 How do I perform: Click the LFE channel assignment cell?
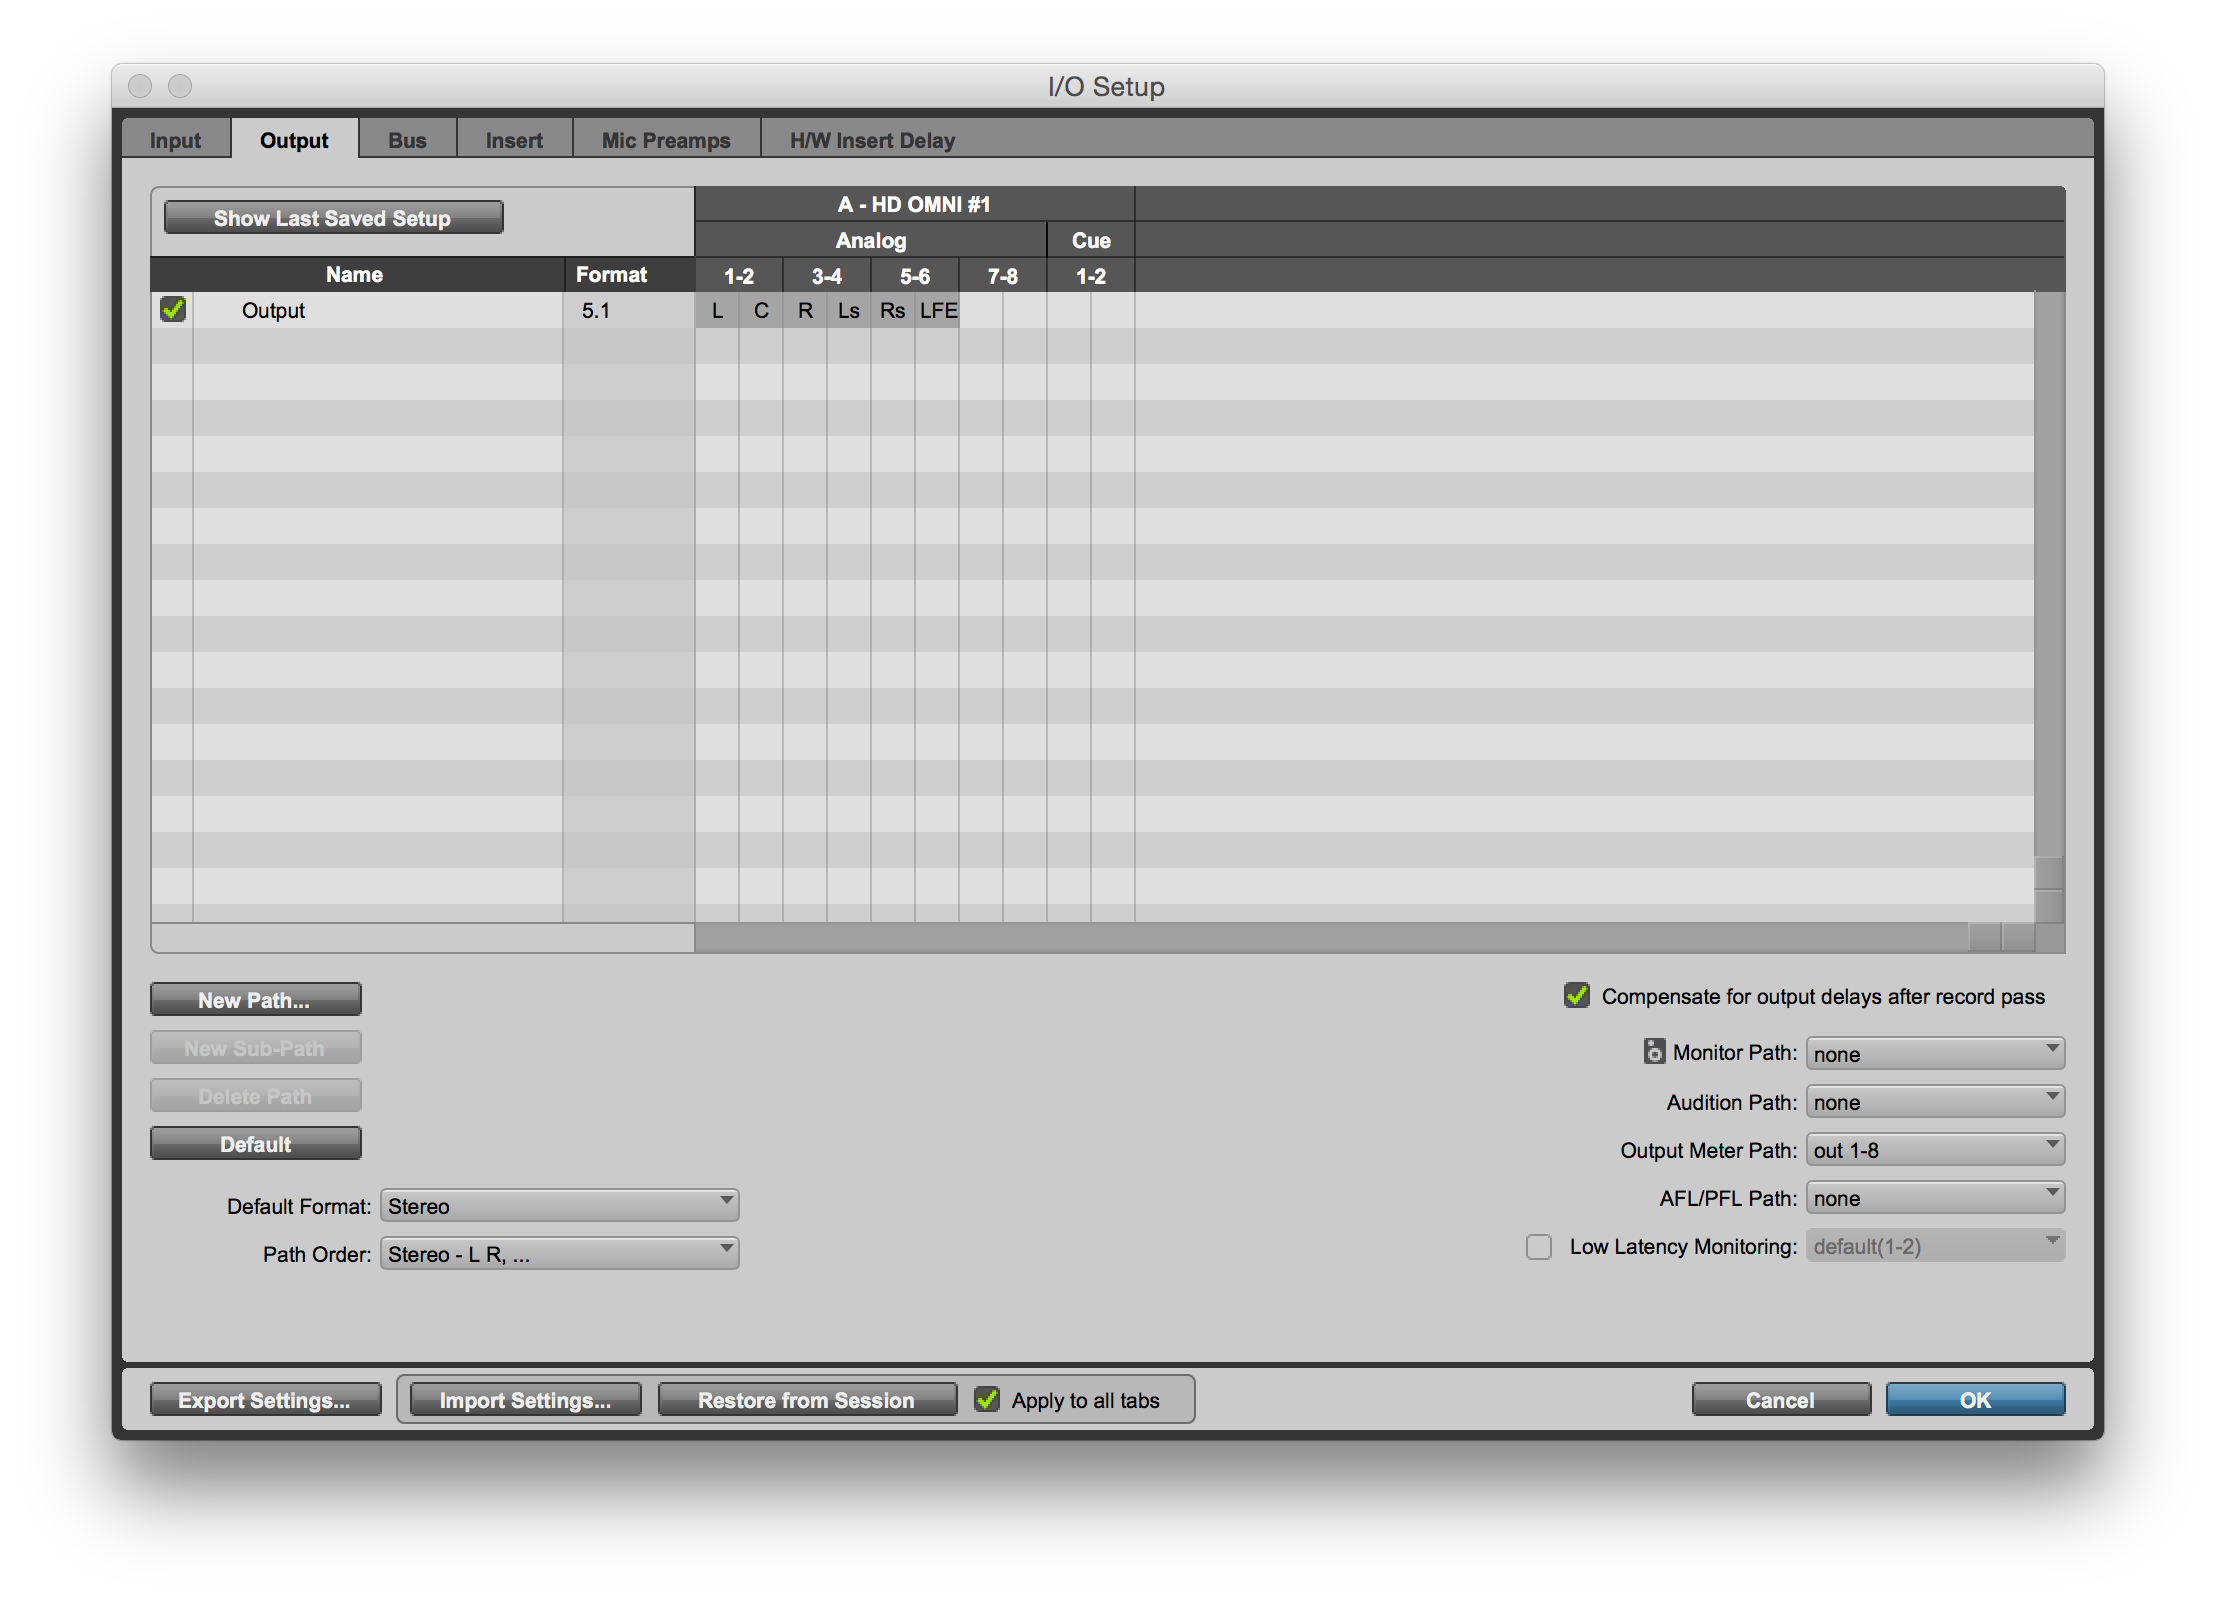(x=938, y=310)
